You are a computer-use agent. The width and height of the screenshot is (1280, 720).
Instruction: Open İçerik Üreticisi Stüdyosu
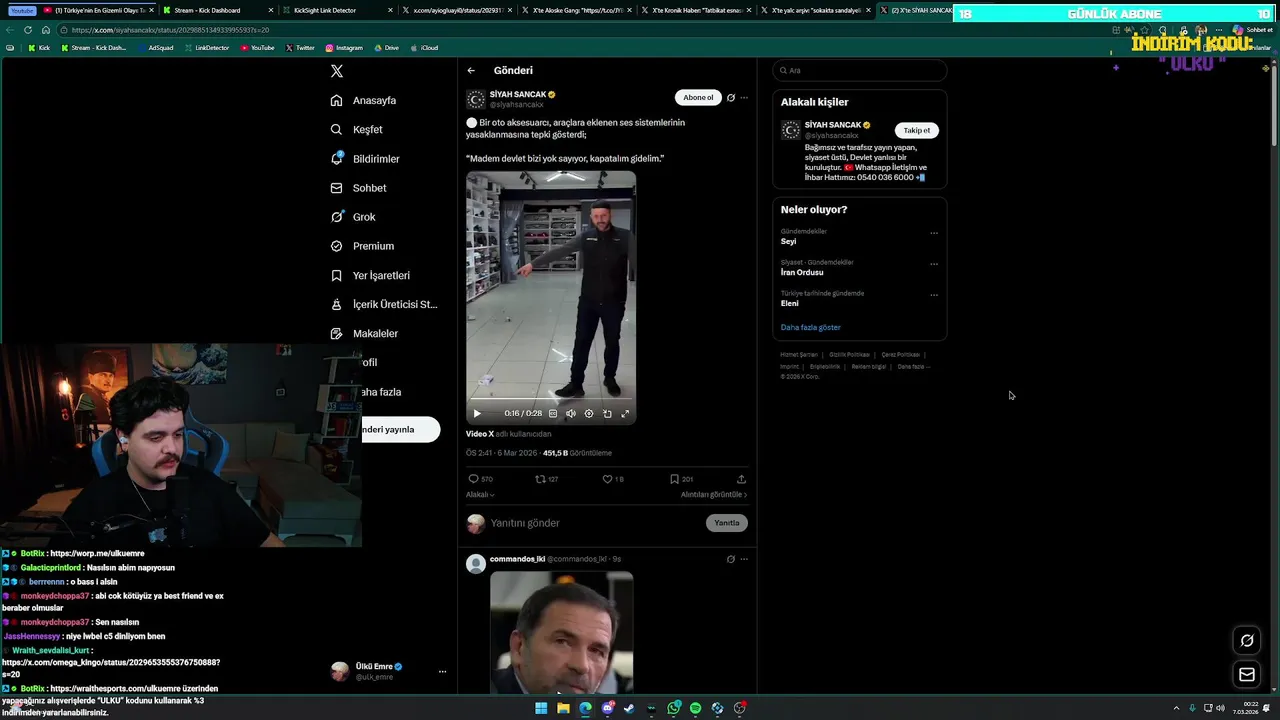point(384,304)
